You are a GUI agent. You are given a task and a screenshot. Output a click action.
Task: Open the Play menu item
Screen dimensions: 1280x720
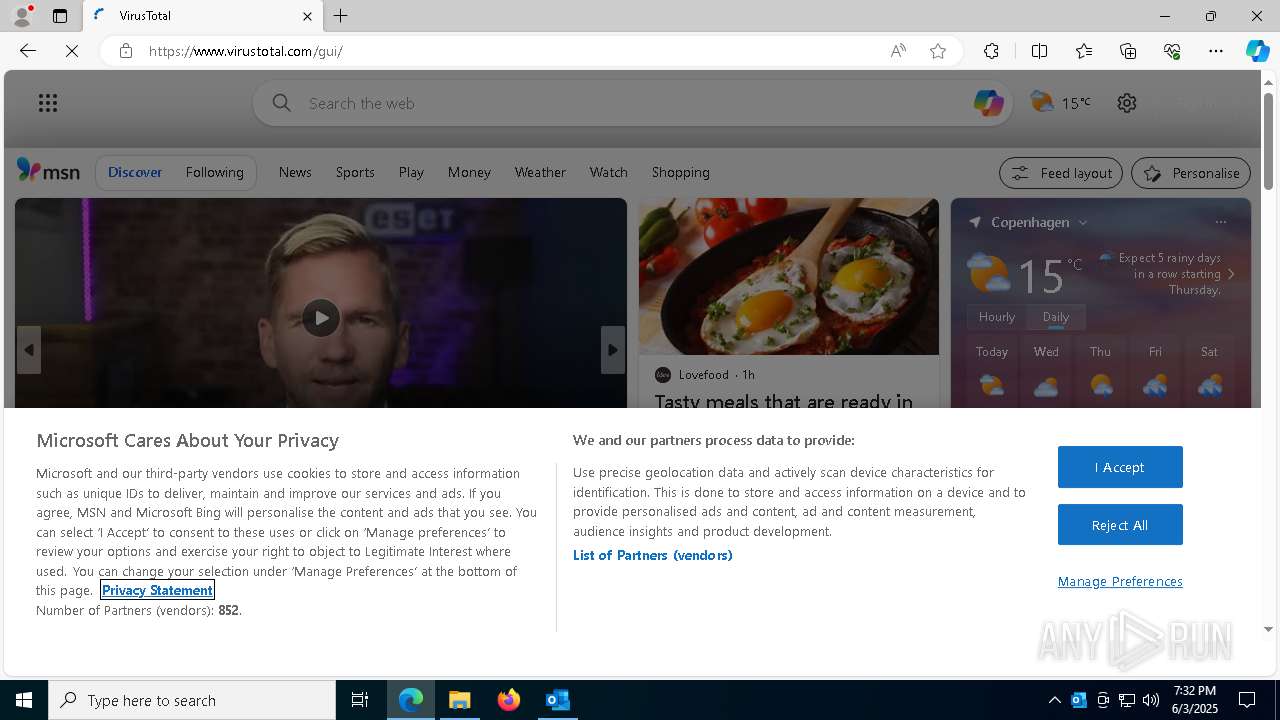pos(411,172)
